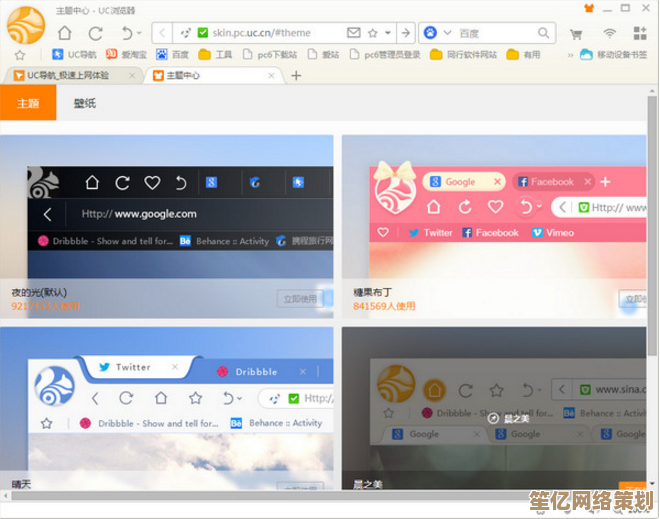
Task: Open the shopping cart icon in the toolbar
Action: click(576, 33)
